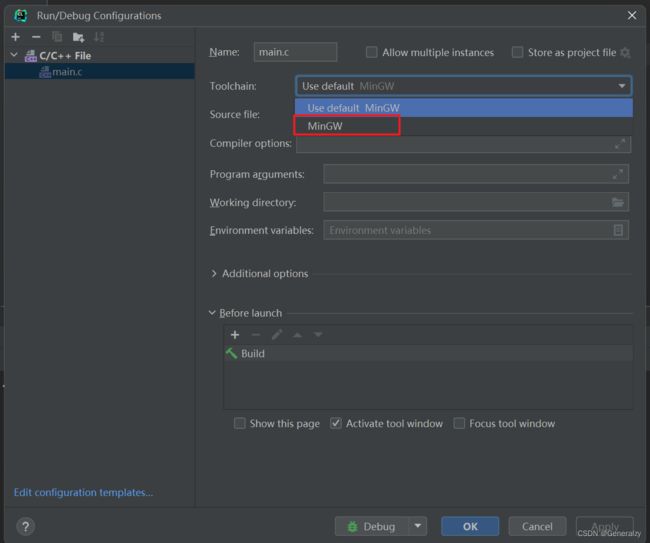650x543 pixels.
Task: Click the Apply button
Action: [x=605, y=526]
